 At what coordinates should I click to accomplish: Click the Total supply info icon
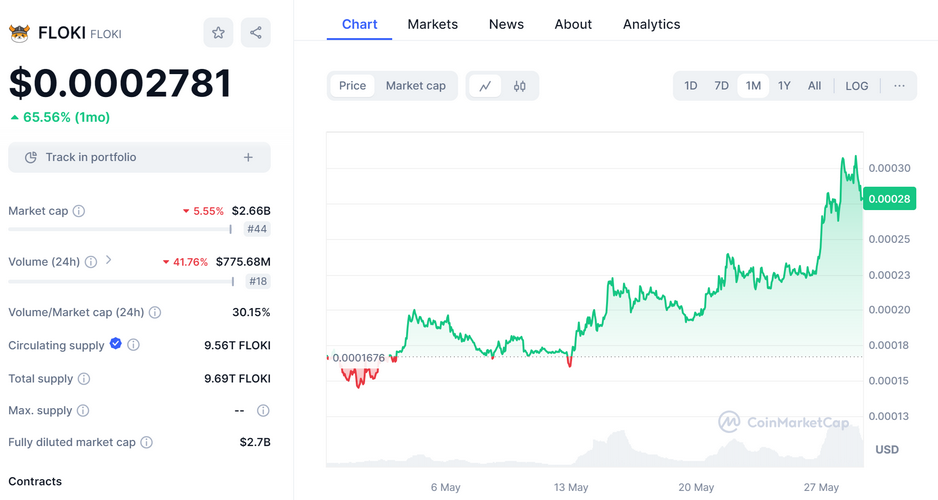click(x=84, y=379)
